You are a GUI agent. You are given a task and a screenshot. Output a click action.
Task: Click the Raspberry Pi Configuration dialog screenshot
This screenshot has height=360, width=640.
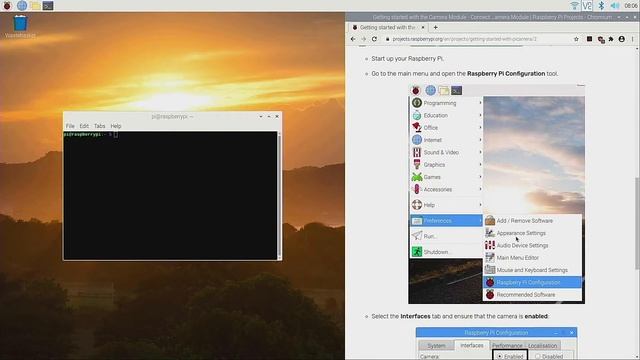pos(496,343)
